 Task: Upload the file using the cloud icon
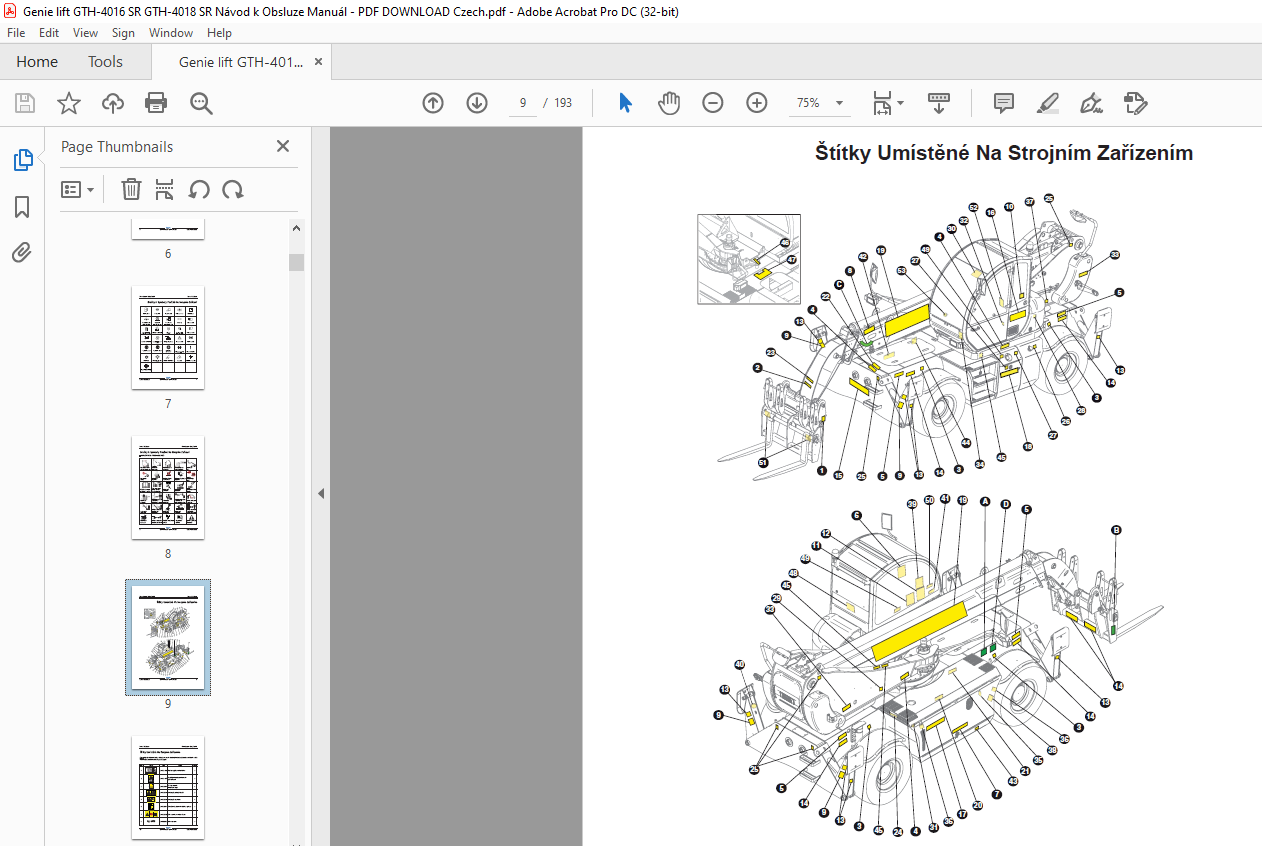(x=113, y=103)
